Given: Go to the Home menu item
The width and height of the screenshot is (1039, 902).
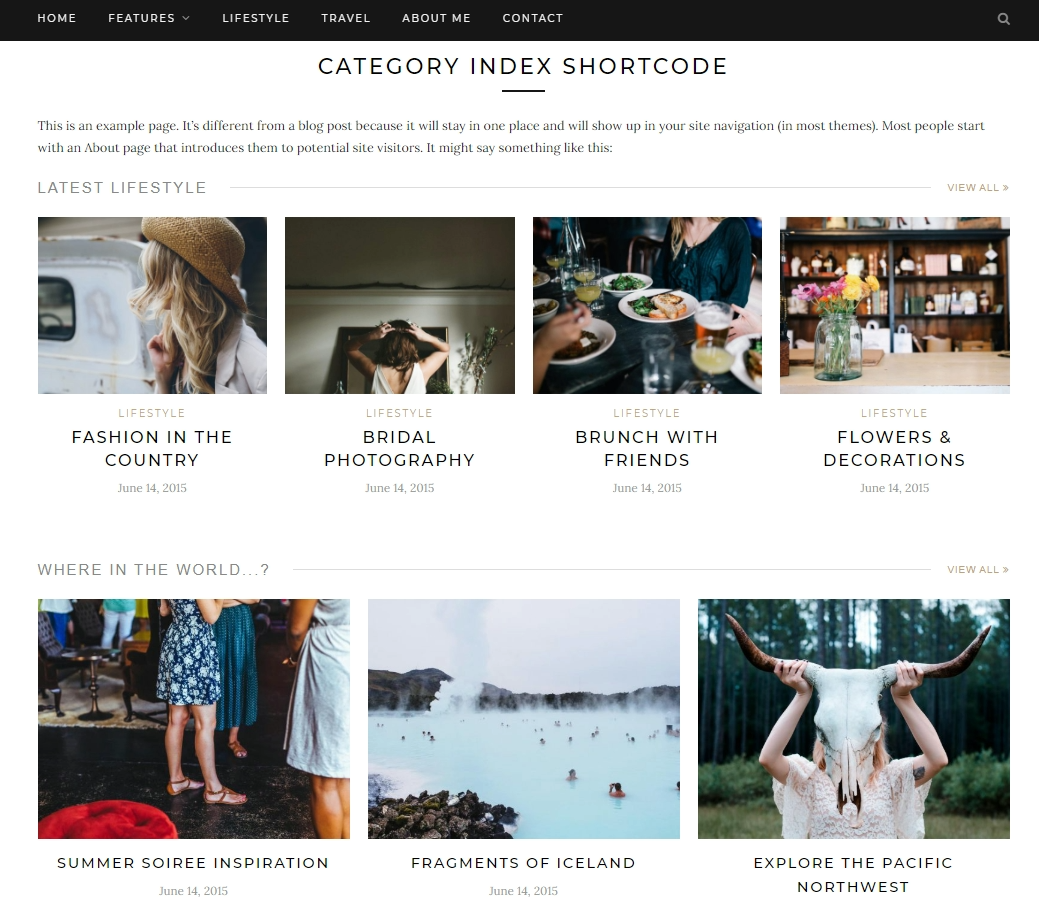Looking at the screenshot, I should pyautogui.click(x=56, y=18).
